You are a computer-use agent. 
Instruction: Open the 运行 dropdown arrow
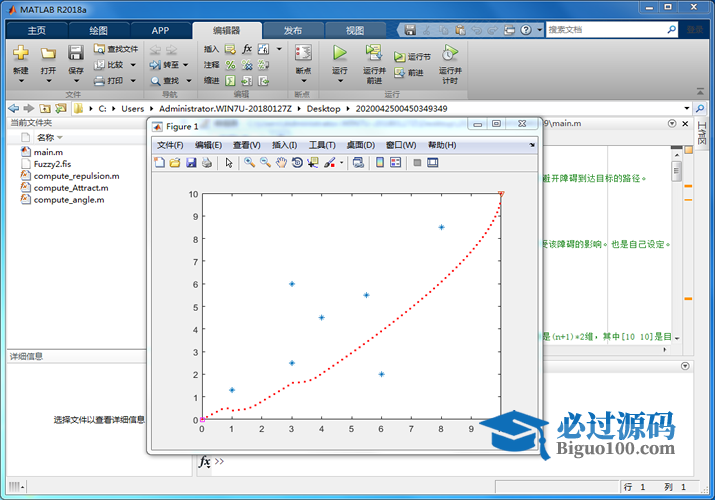click(x=340, y=81)
